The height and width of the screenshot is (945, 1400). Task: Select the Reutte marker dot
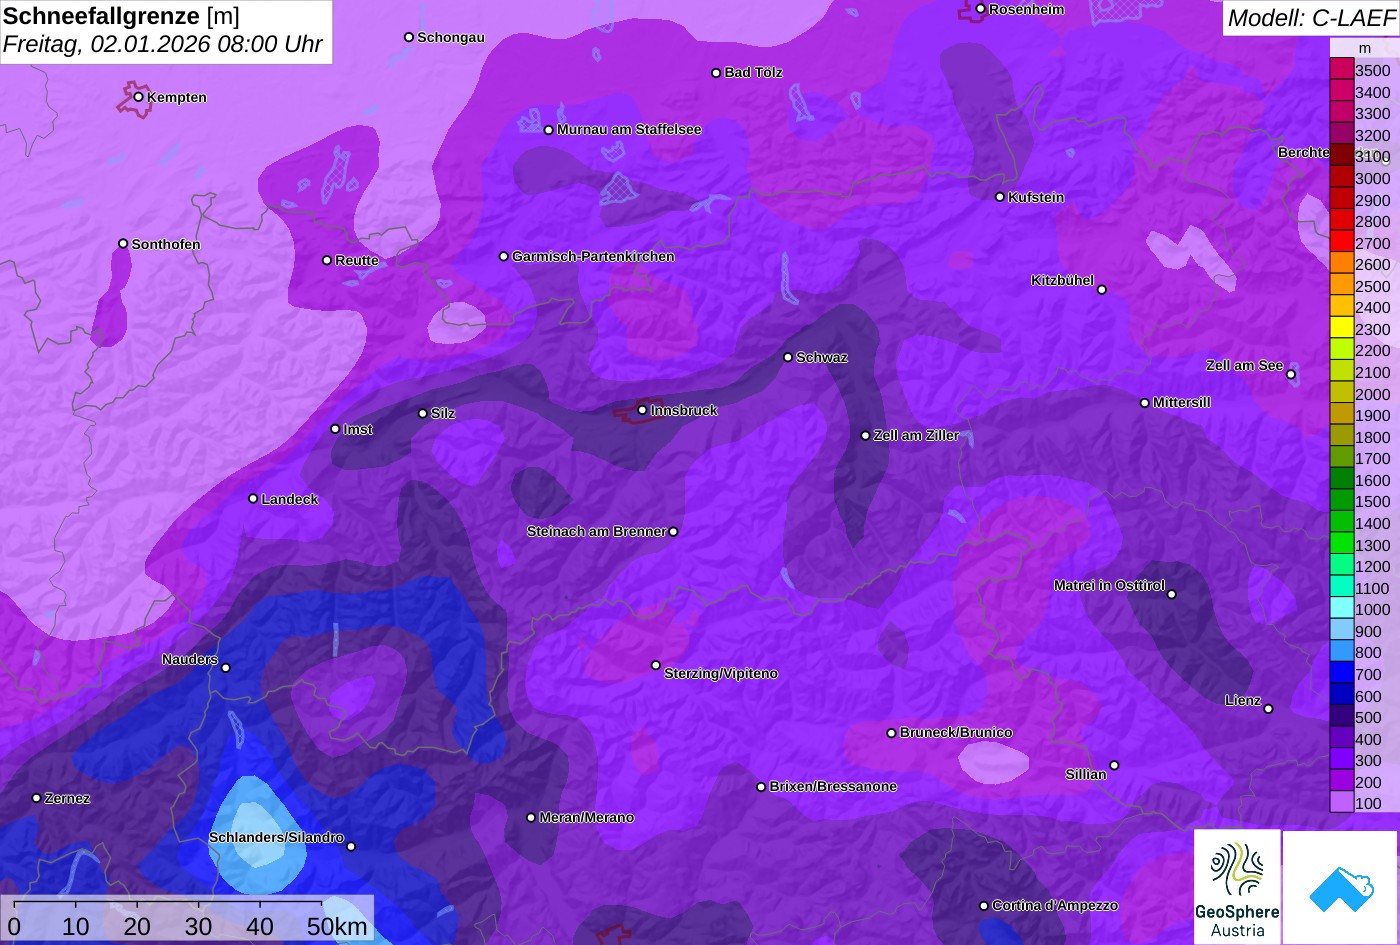click(327, 260)
